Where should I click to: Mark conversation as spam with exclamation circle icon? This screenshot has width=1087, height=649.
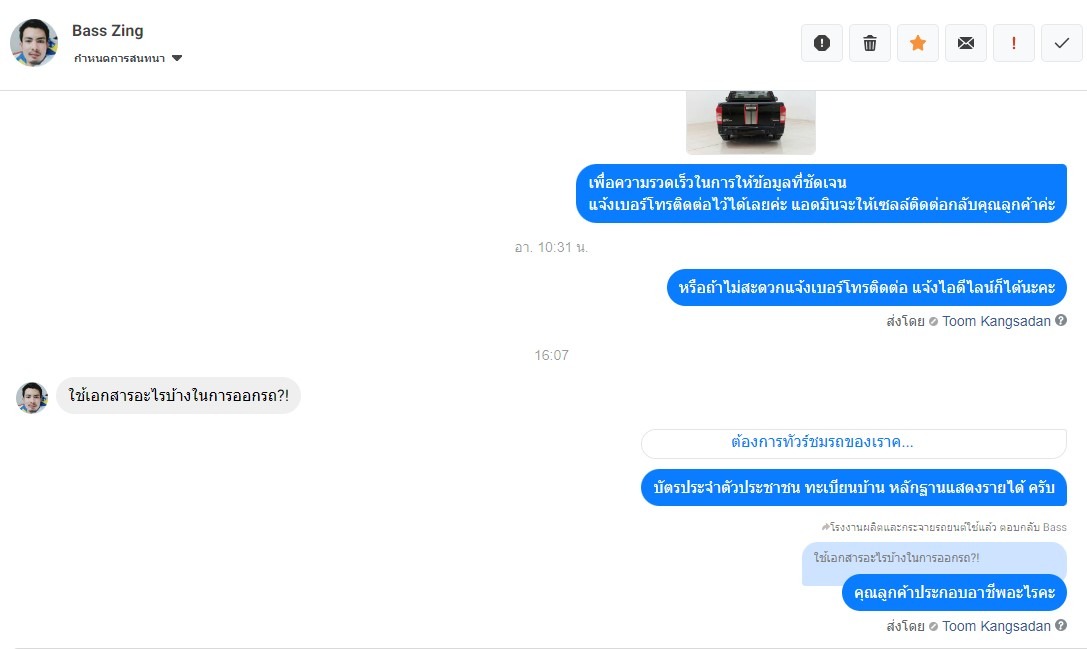pyautogui.click(x=821, y=43)
